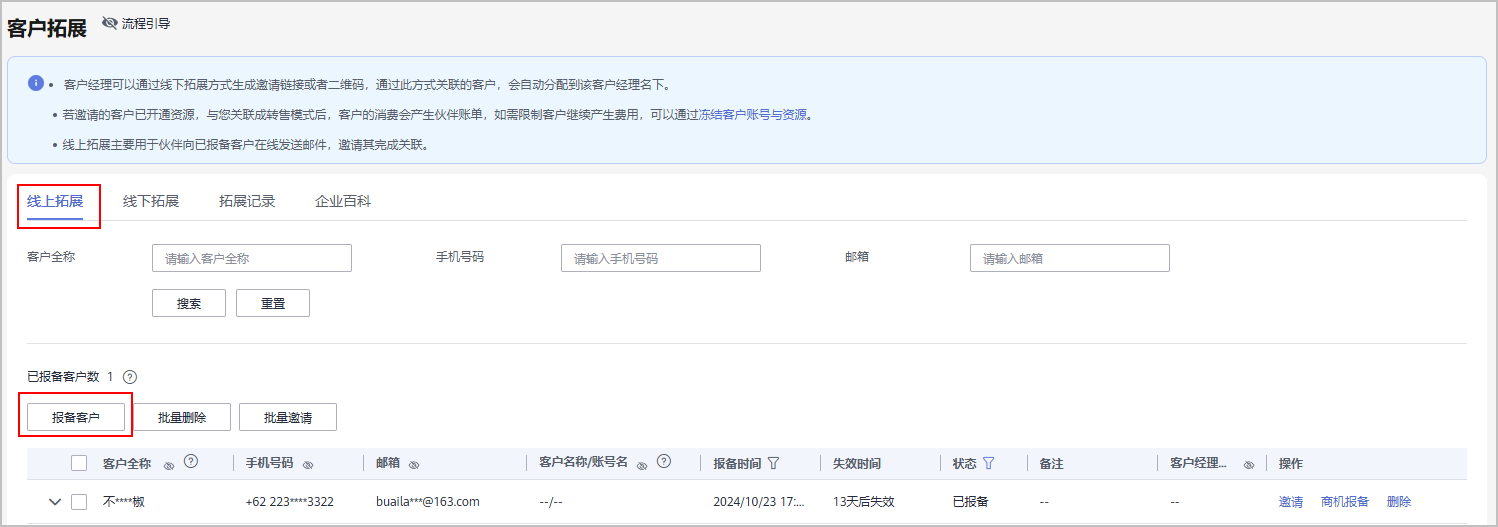Select the checkbox for customer 不****椒

click(80, 502)
